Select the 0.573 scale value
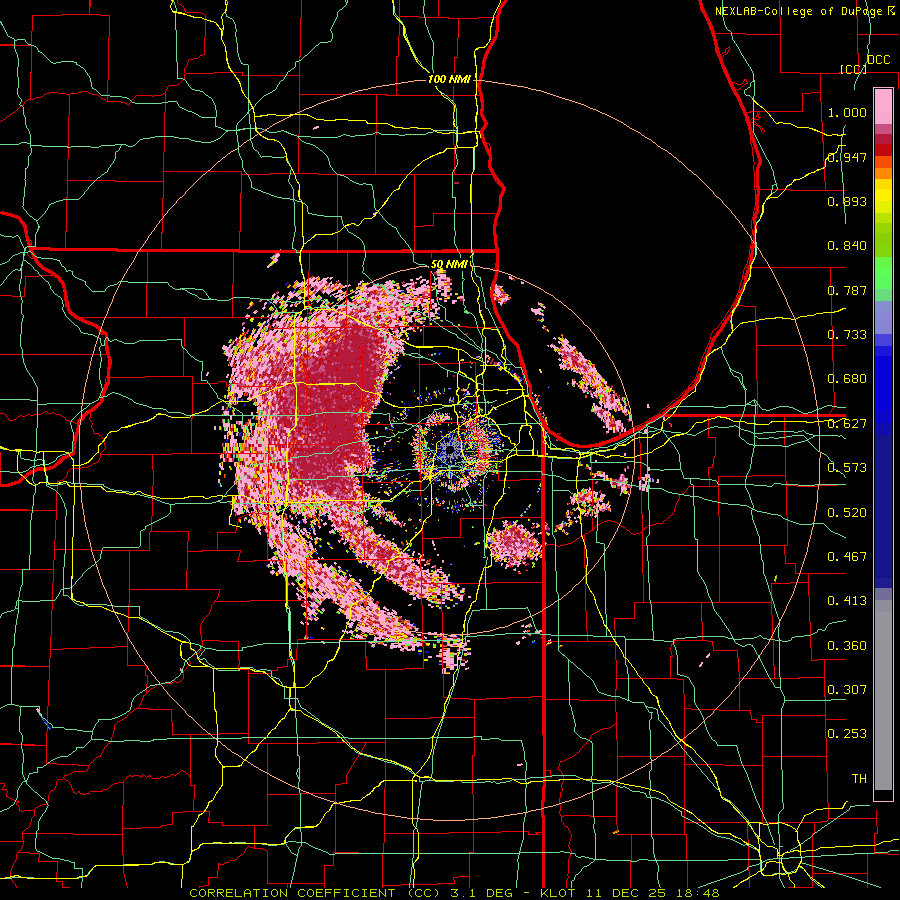The image size is (900, 900). pyautogui.click(x=847, y=468)
